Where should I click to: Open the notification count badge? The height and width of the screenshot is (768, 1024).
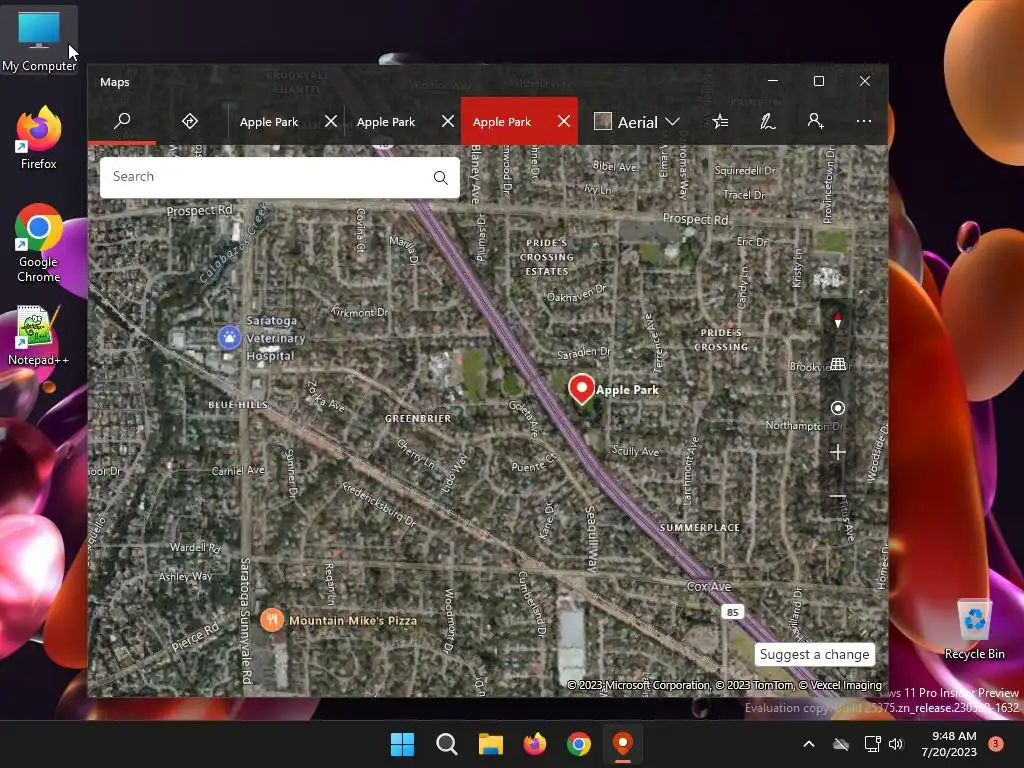pos(996,744)
